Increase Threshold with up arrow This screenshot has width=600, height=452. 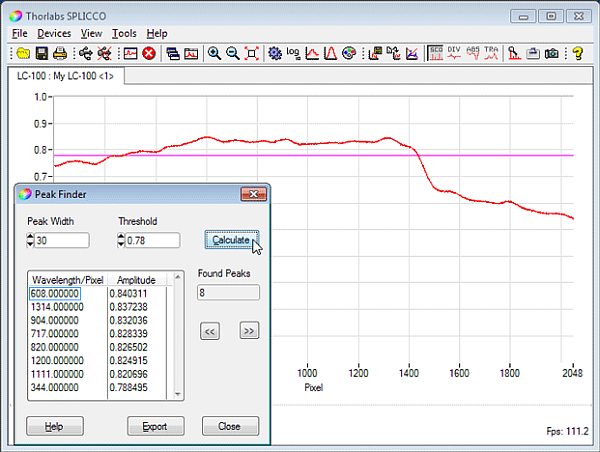click(x=121, y=237)
